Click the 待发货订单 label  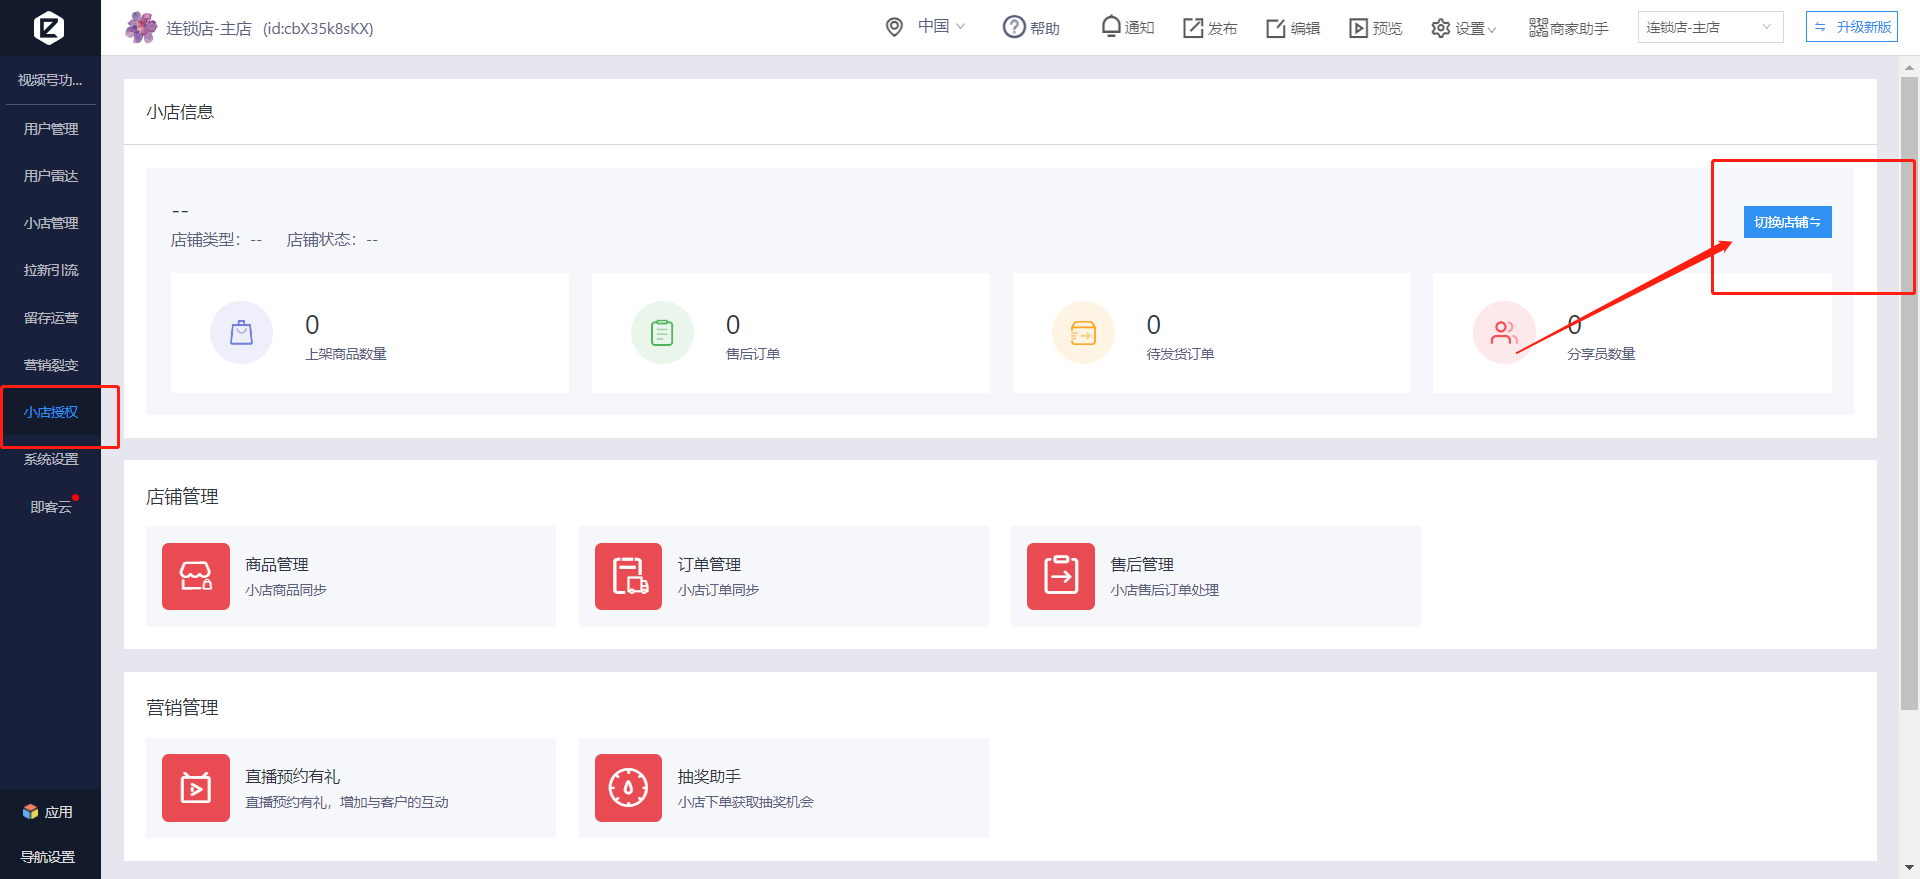point(1180,354)
